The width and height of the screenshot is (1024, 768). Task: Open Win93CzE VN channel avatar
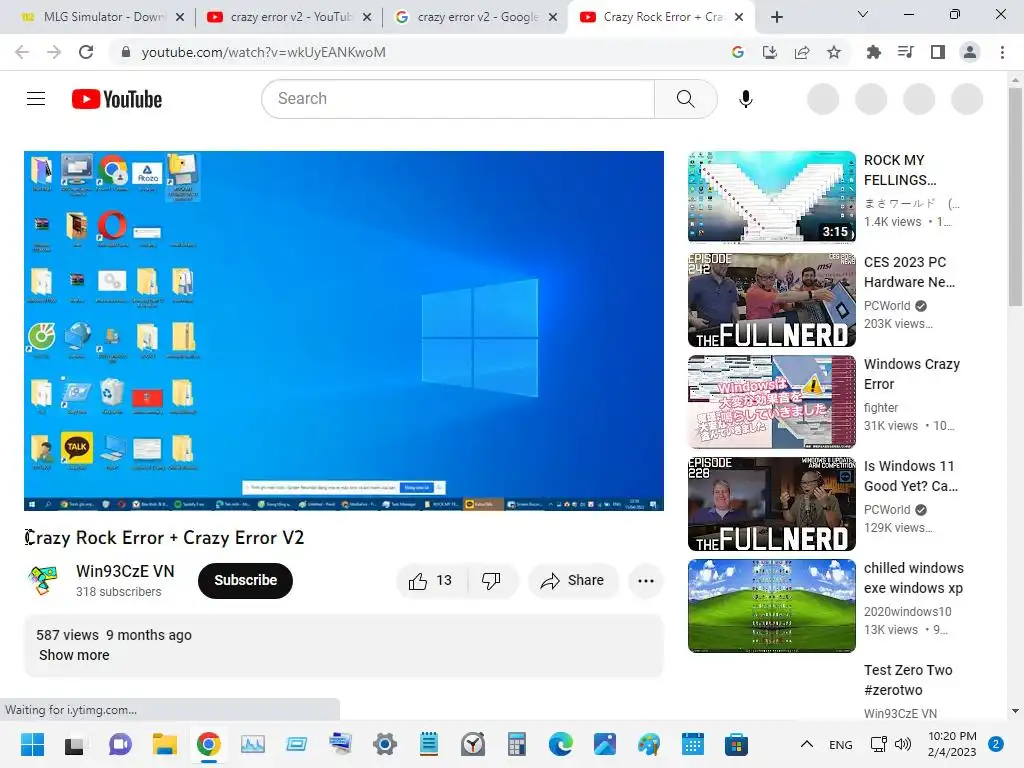click(x=42, y=581)
